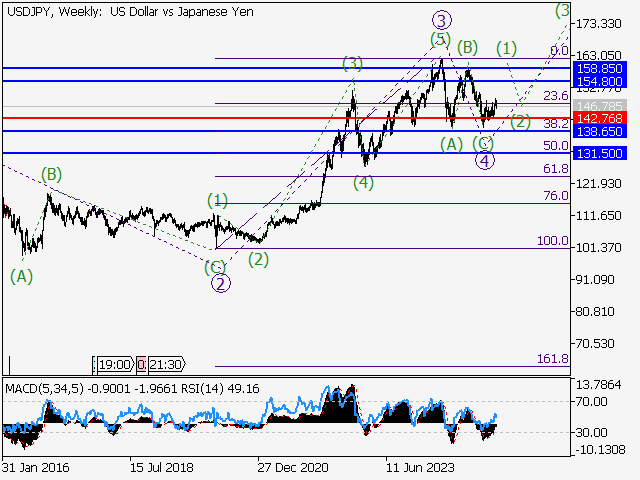Click the circled purple wave 2 marker
The height and width of the screenshot is (480, 640).
[217, 283]
